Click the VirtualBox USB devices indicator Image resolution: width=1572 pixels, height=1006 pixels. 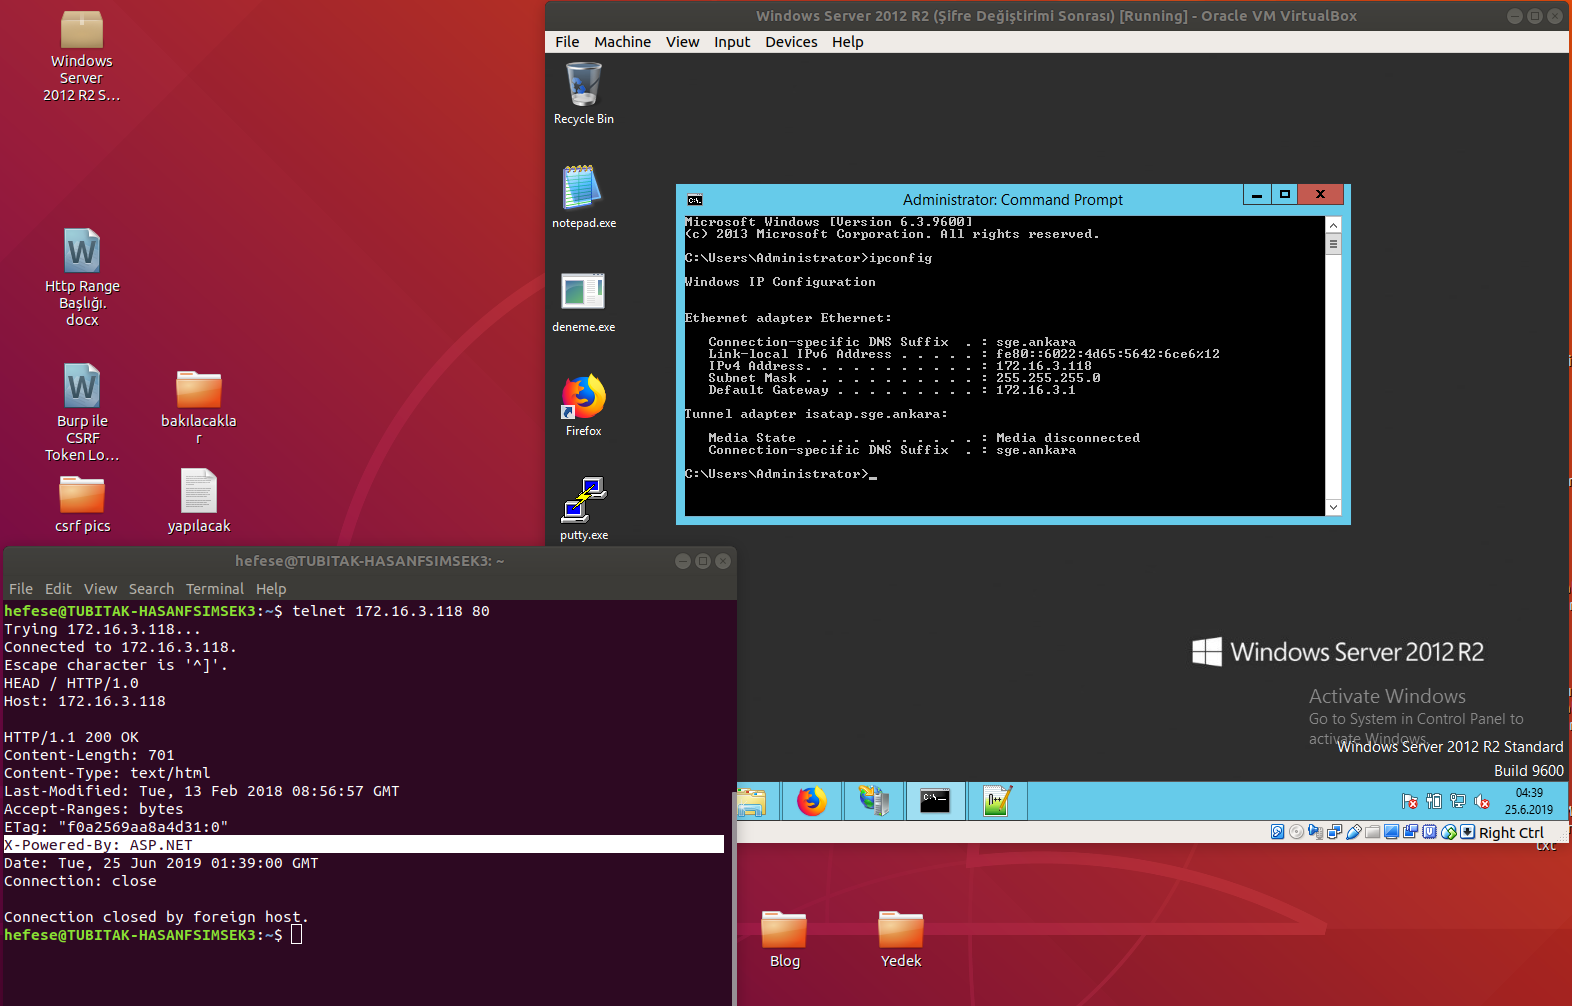pos(1354,832)
